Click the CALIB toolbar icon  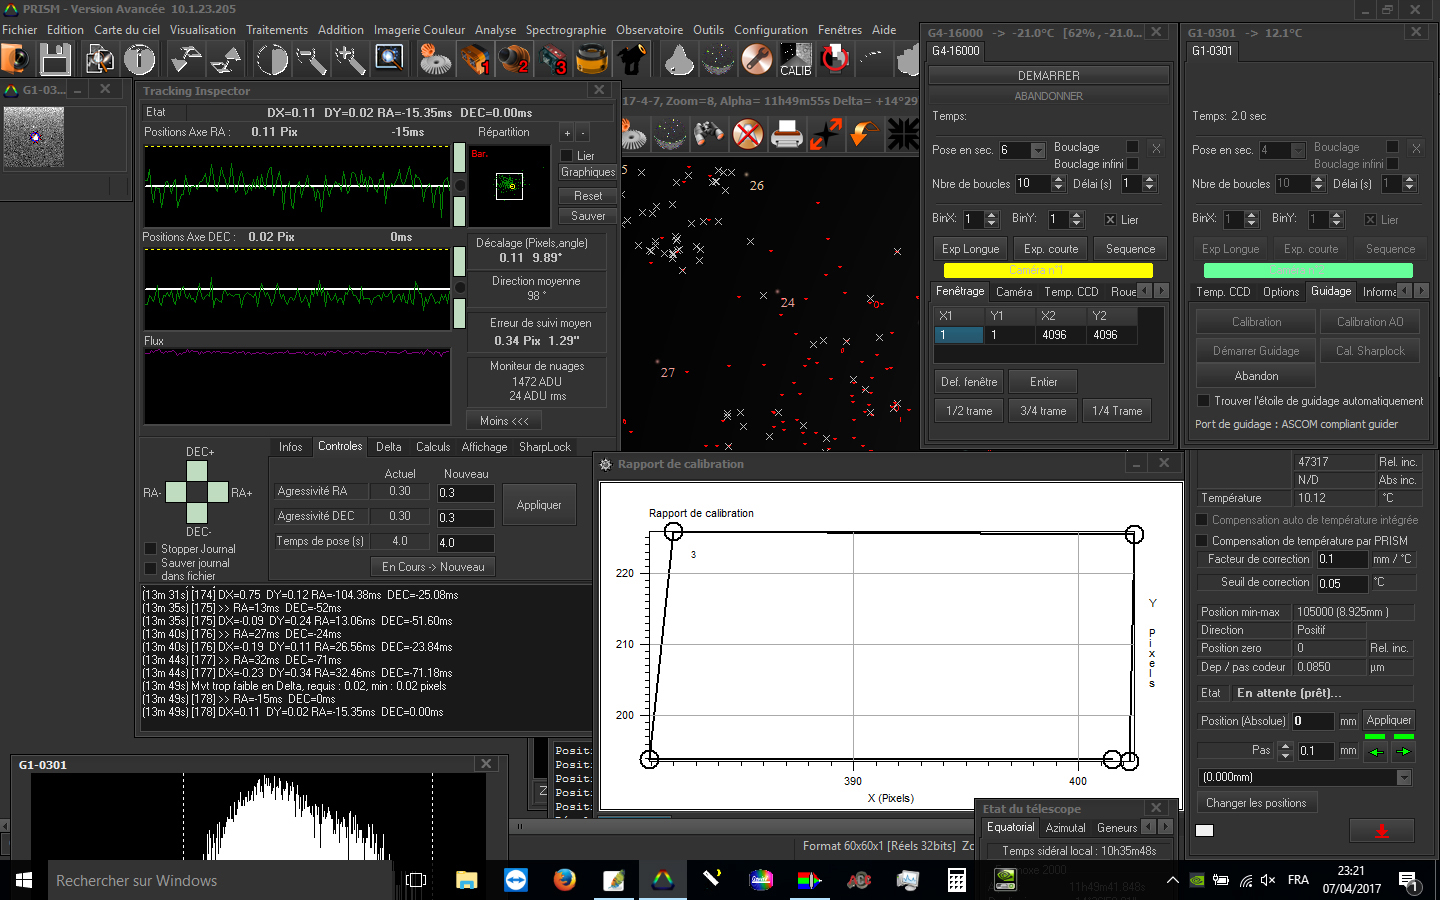coord(795,60)
